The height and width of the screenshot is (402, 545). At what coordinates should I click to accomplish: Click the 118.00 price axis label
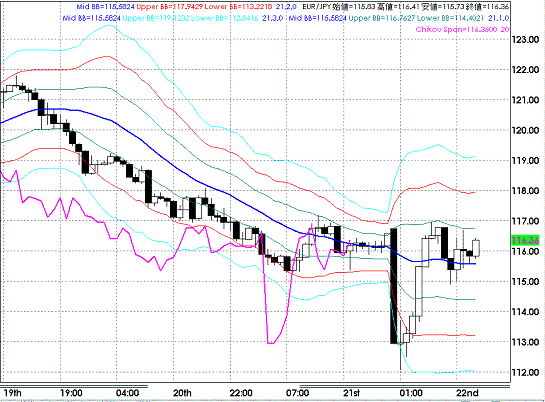click(x=525, y=191)
